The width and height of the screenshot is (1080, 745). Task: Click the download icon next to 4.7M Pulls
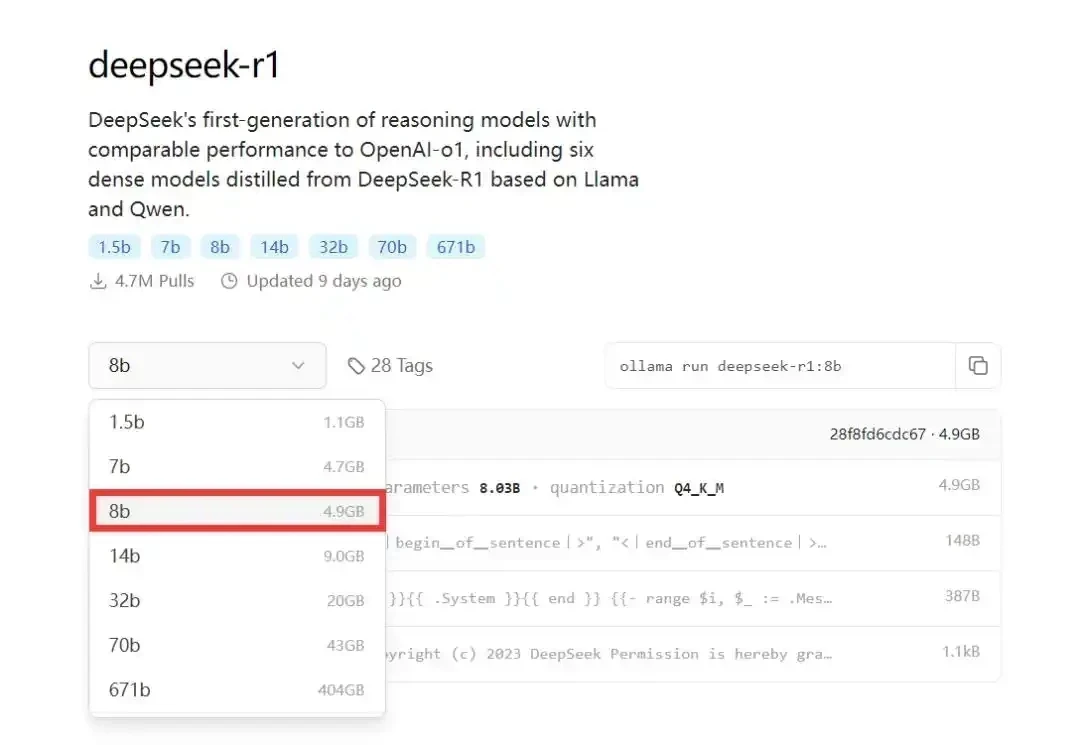click(x=98, y=281)
